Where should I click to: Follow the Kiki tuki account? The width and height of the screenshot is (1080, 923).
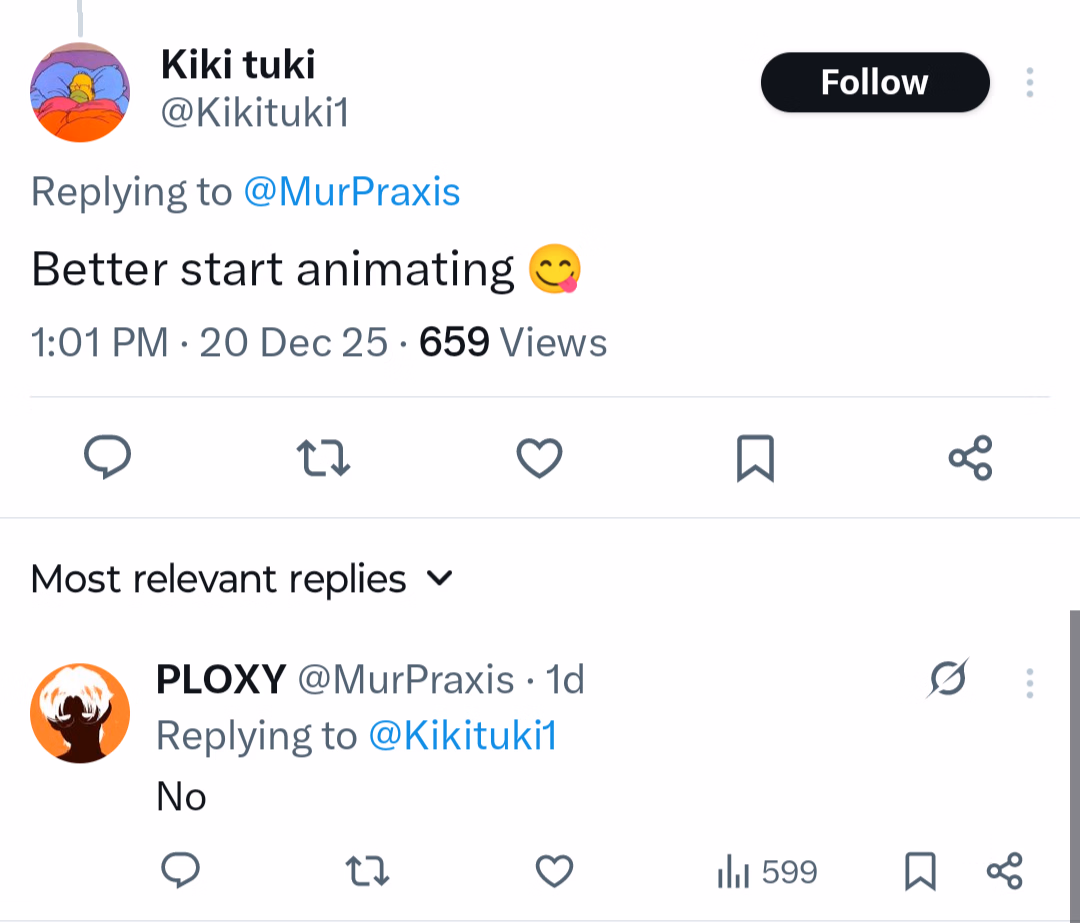[874, 82]
